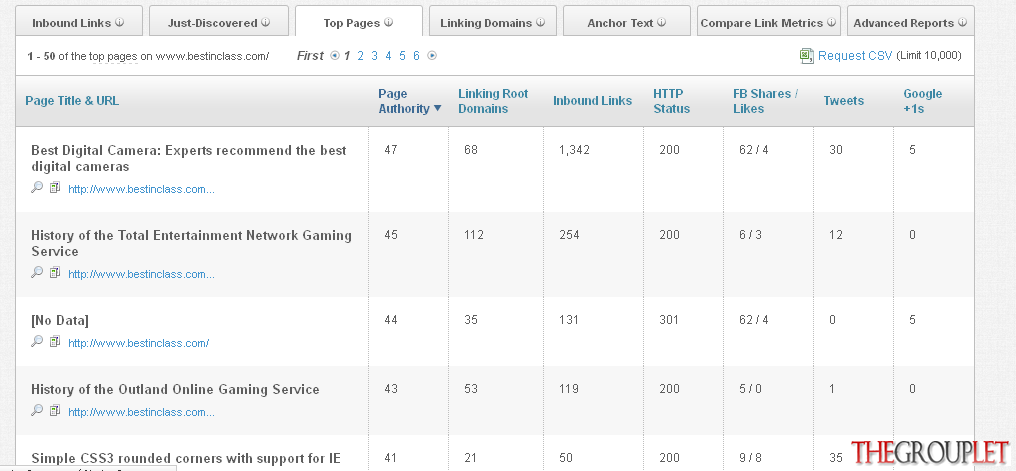This screenshot has height=471, width=1016.
Task: Click info icon on Just-Discovered tab
Action: click(x=266, y=22)
